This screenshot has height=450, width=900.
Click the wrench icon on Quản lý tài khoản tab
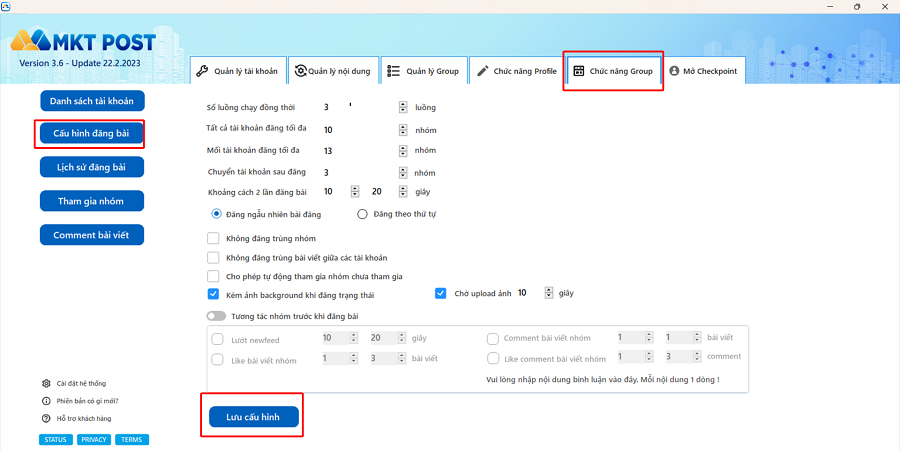[202, 71]
